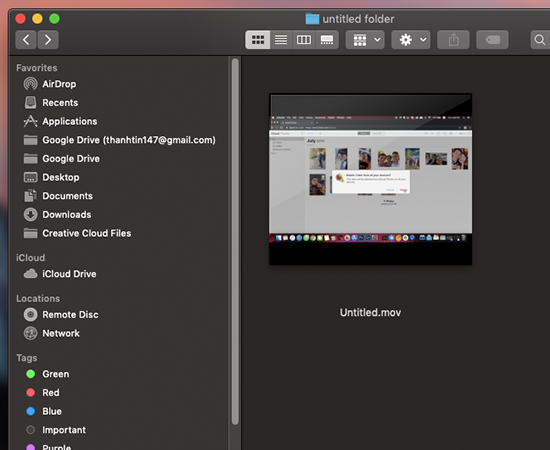Select the Untitled.mov video thumbnail
The image size is (550, 450).
tap(370, 179)
